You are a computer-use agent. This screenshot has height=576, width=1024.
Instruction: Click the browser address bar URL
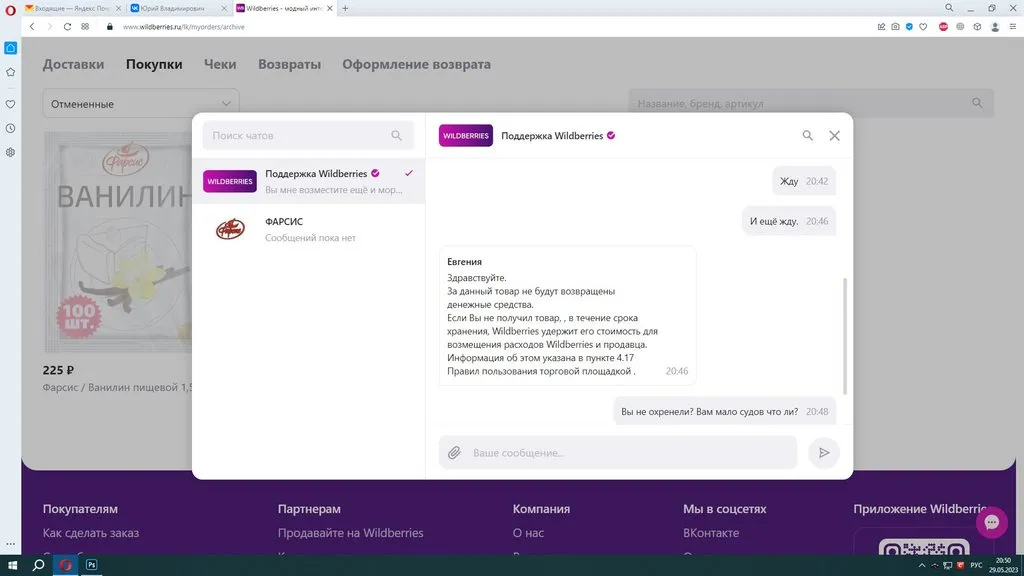[x=184, y=27]
